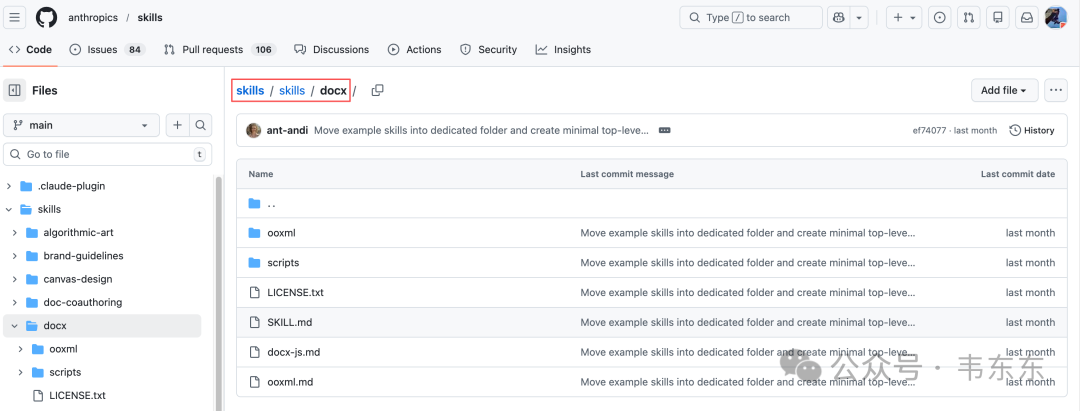Collapse the docx folder chevron in tree
Screen dimensions: 1080x411
15,326
